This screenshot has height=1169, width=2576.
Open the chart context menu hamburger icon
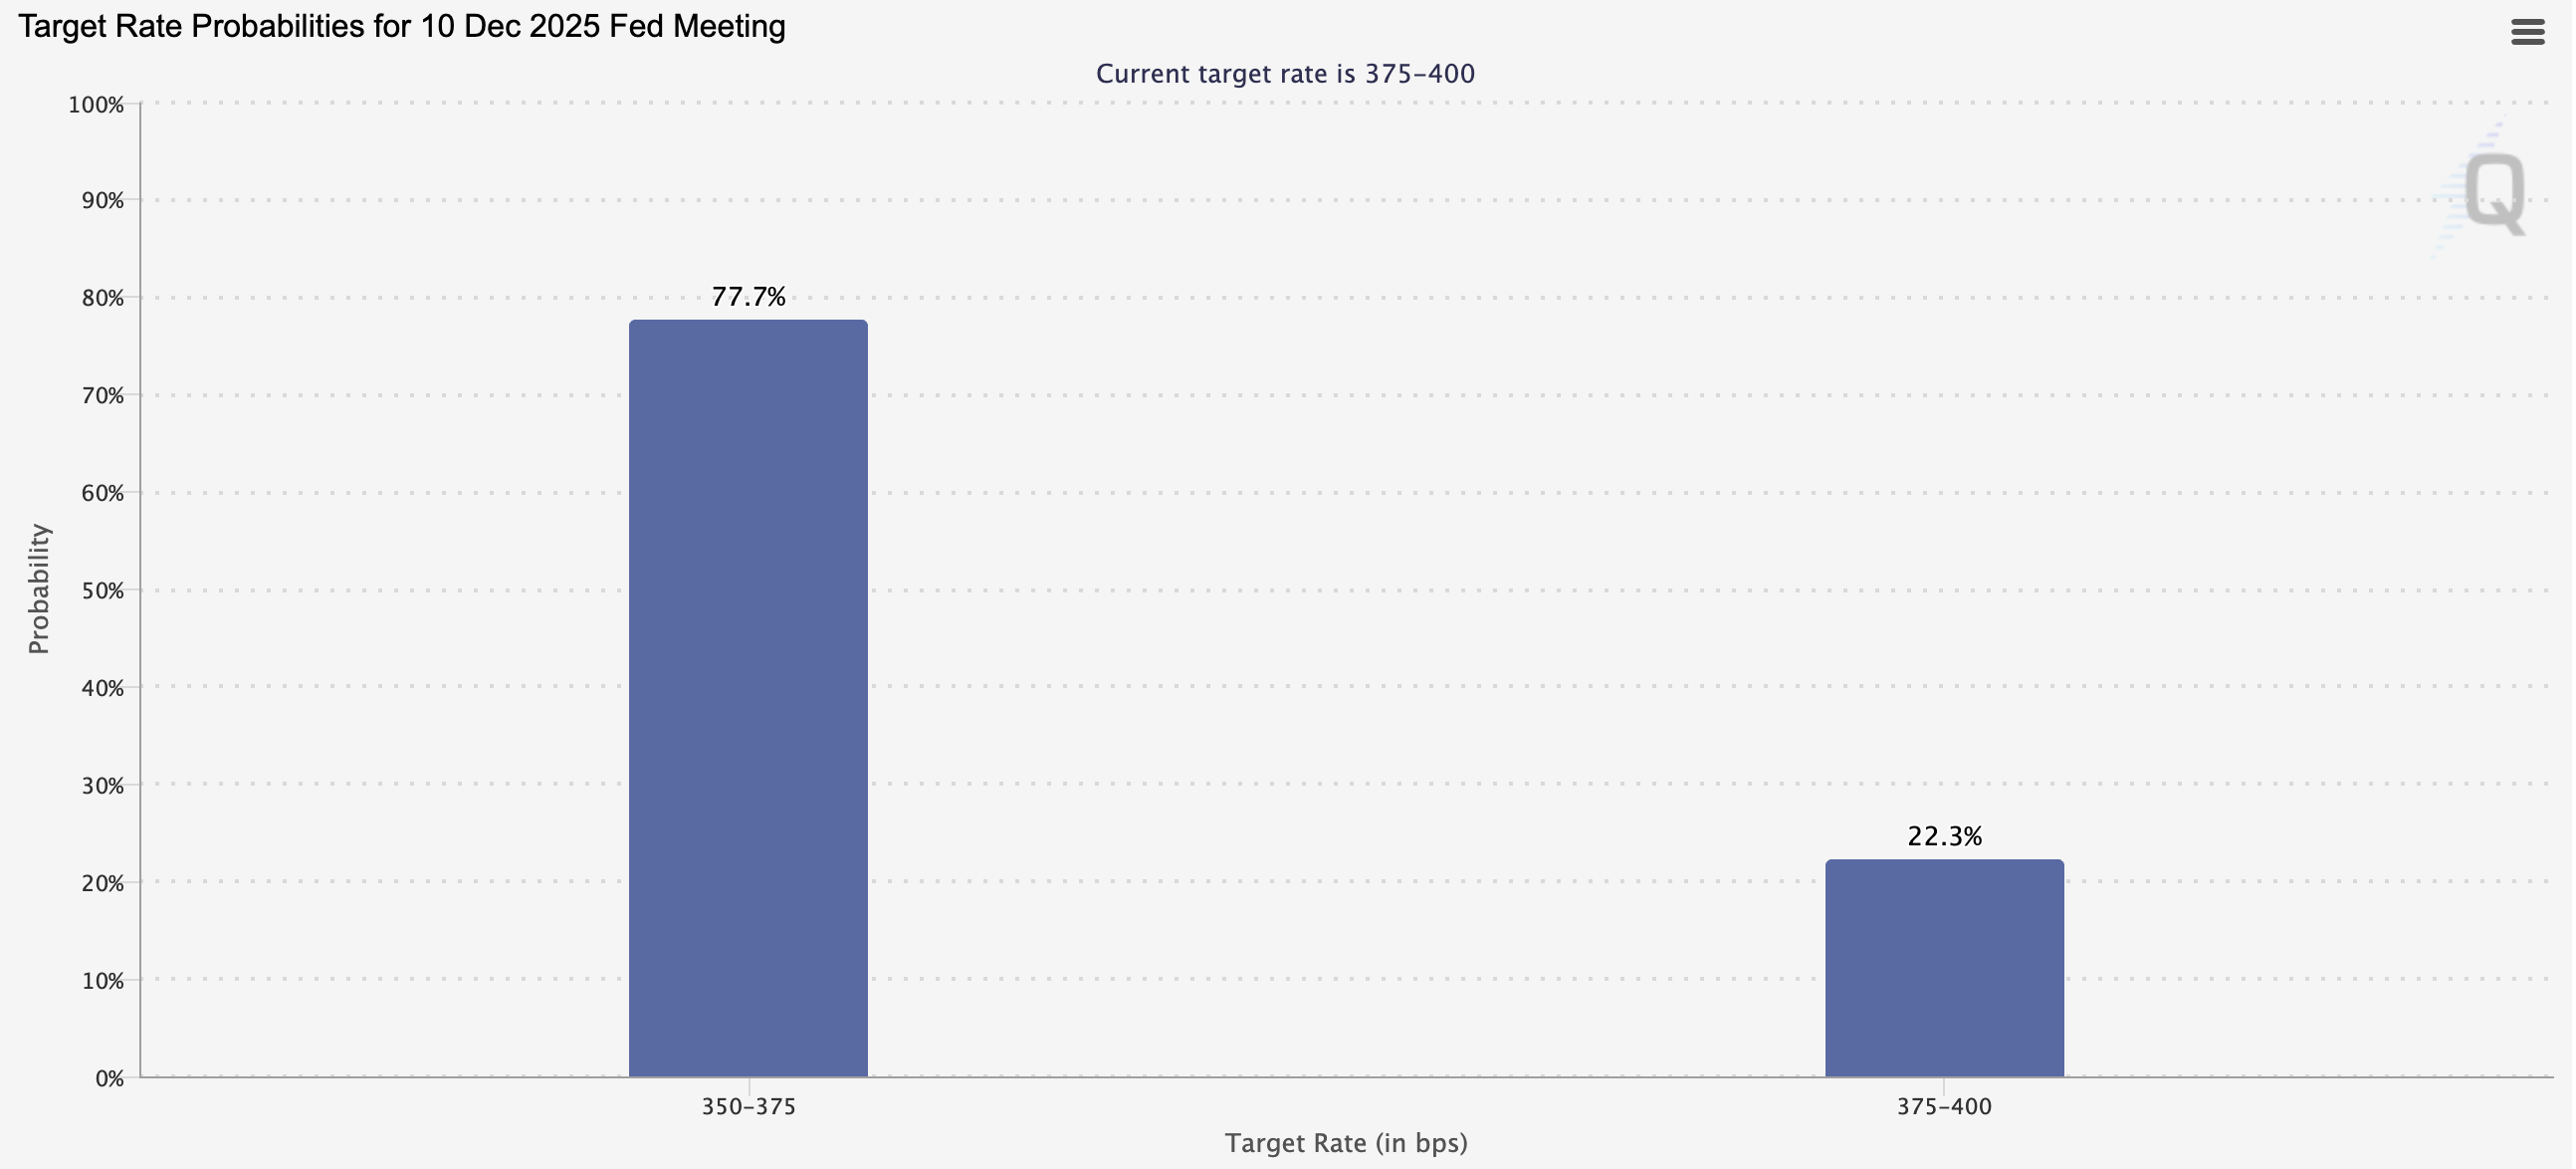pos(2527,33)
